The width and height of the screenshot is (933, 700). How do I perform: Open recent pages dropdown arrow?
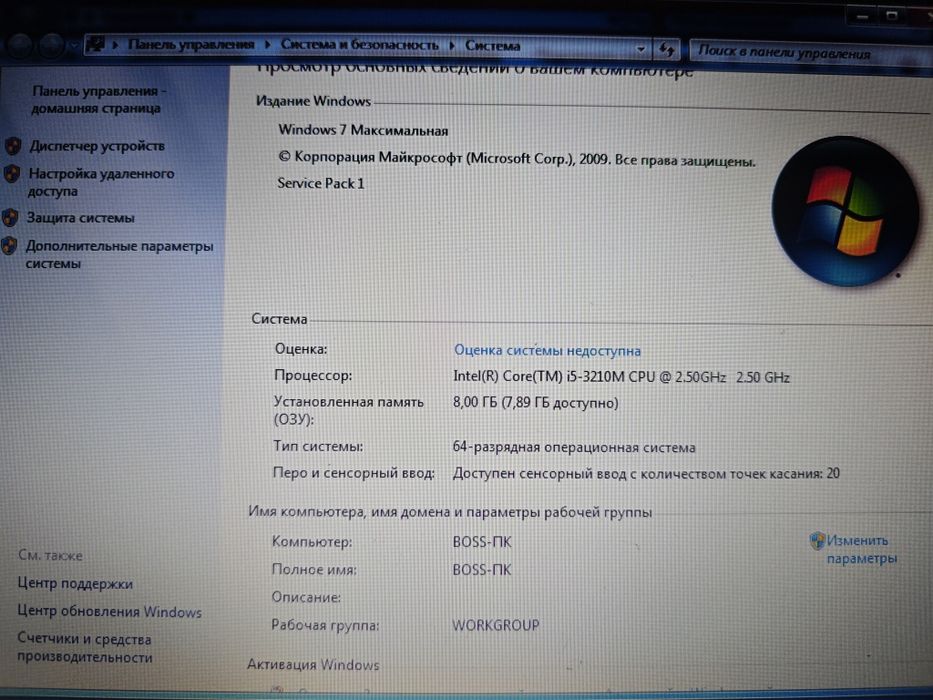73,45
